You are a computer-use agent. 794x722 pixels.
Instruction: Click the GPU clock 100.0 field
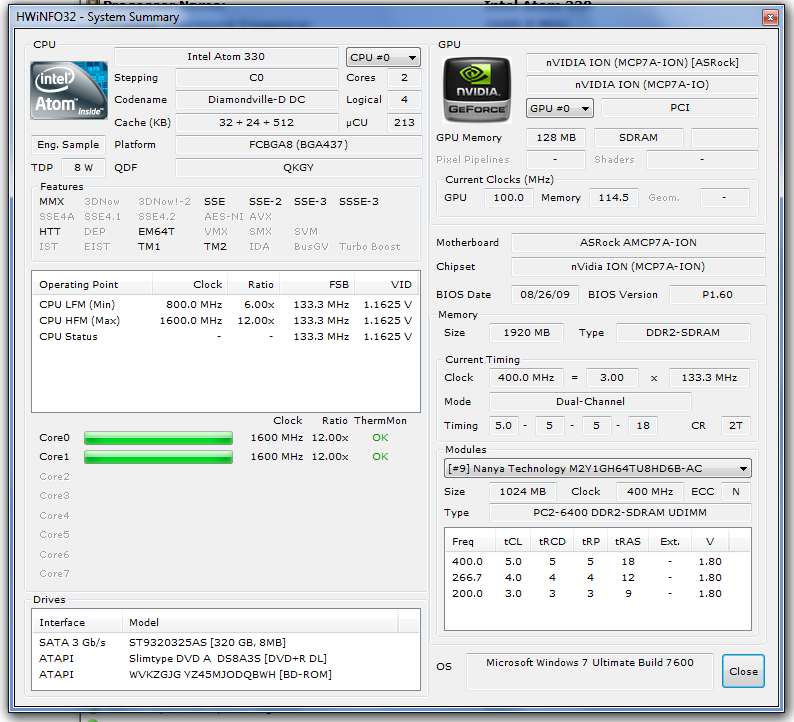[508, 198]
